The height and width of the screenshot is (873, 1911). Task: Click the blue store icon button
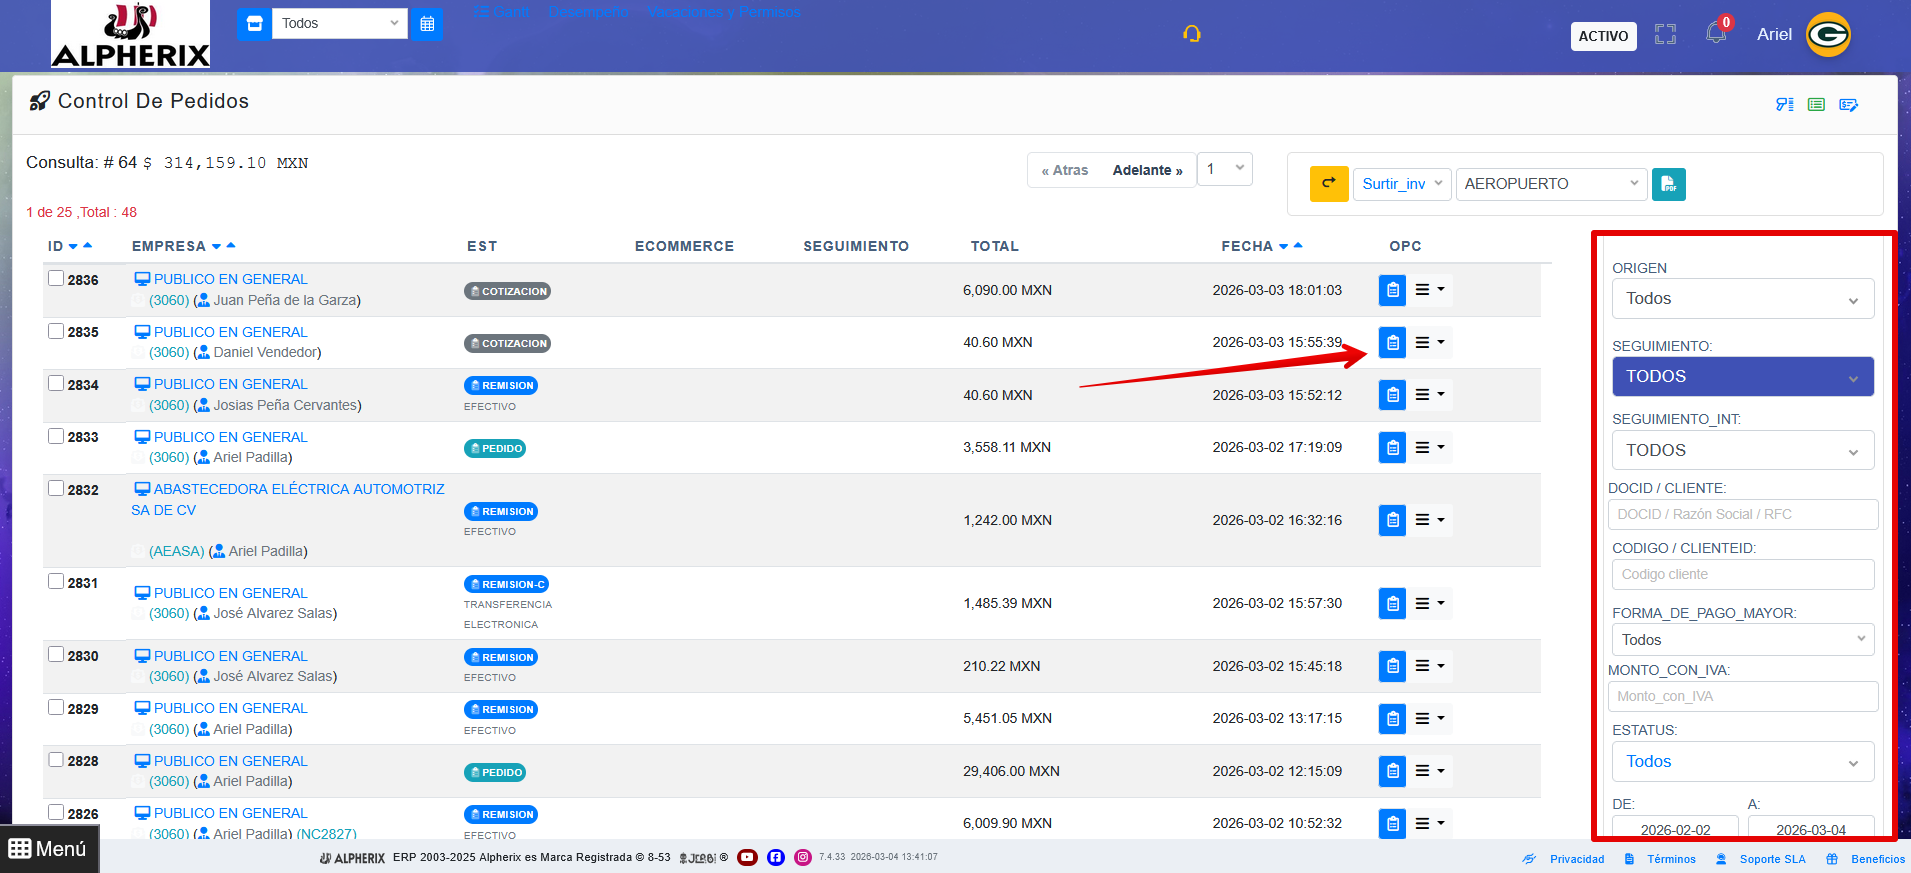(x=255, y=24)
